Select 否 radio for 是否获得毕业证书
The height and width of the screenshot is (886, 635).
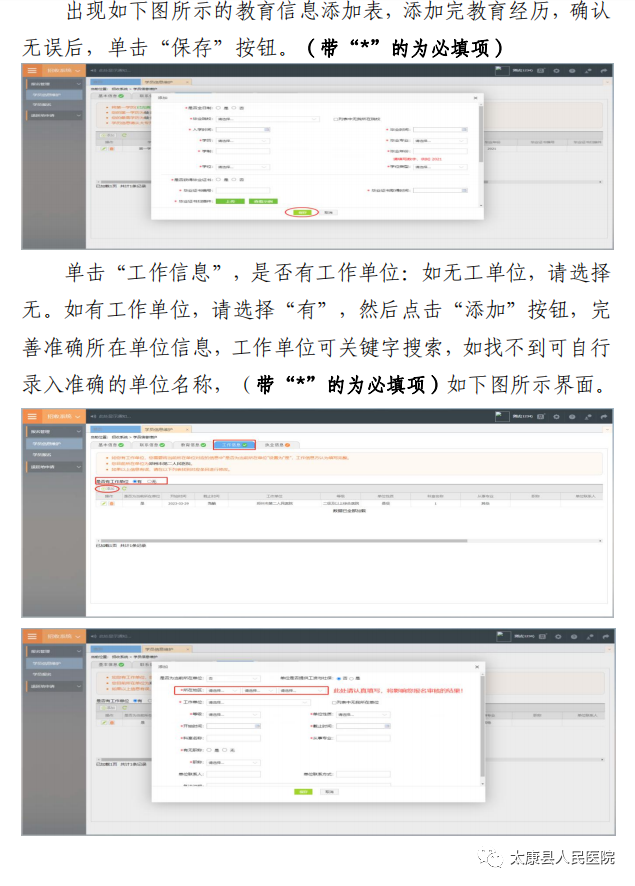pos(233,179)
